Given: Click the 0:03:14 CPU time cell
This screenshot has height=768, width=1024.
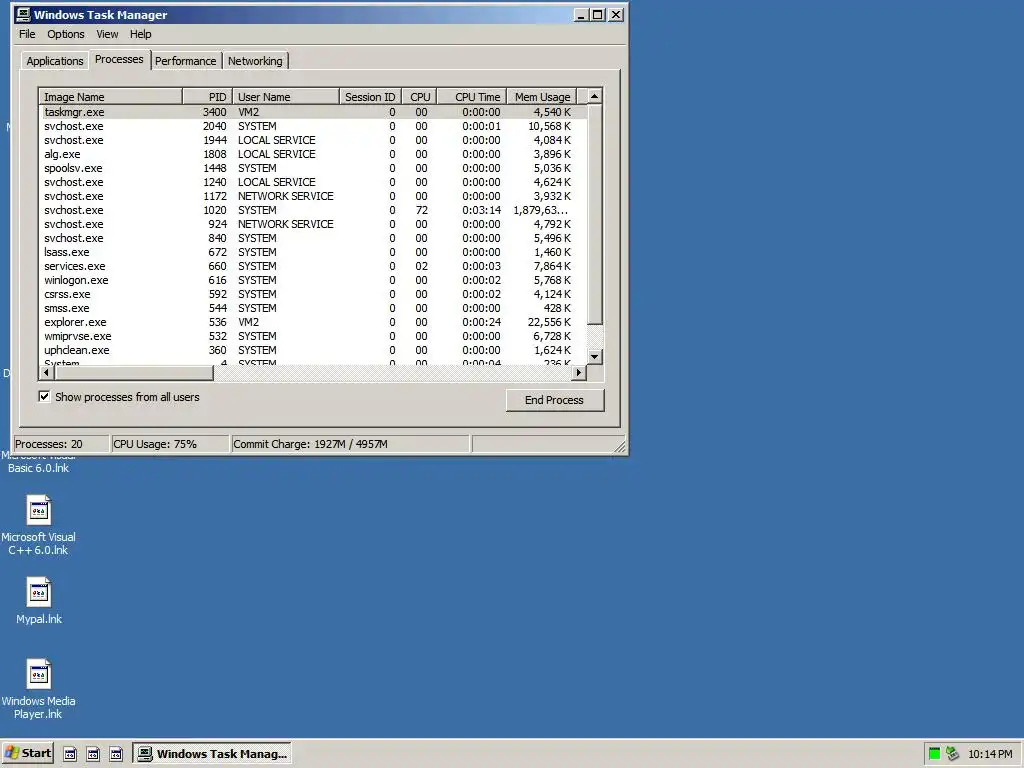Looking at the screenshot, I should pos(481,210).
